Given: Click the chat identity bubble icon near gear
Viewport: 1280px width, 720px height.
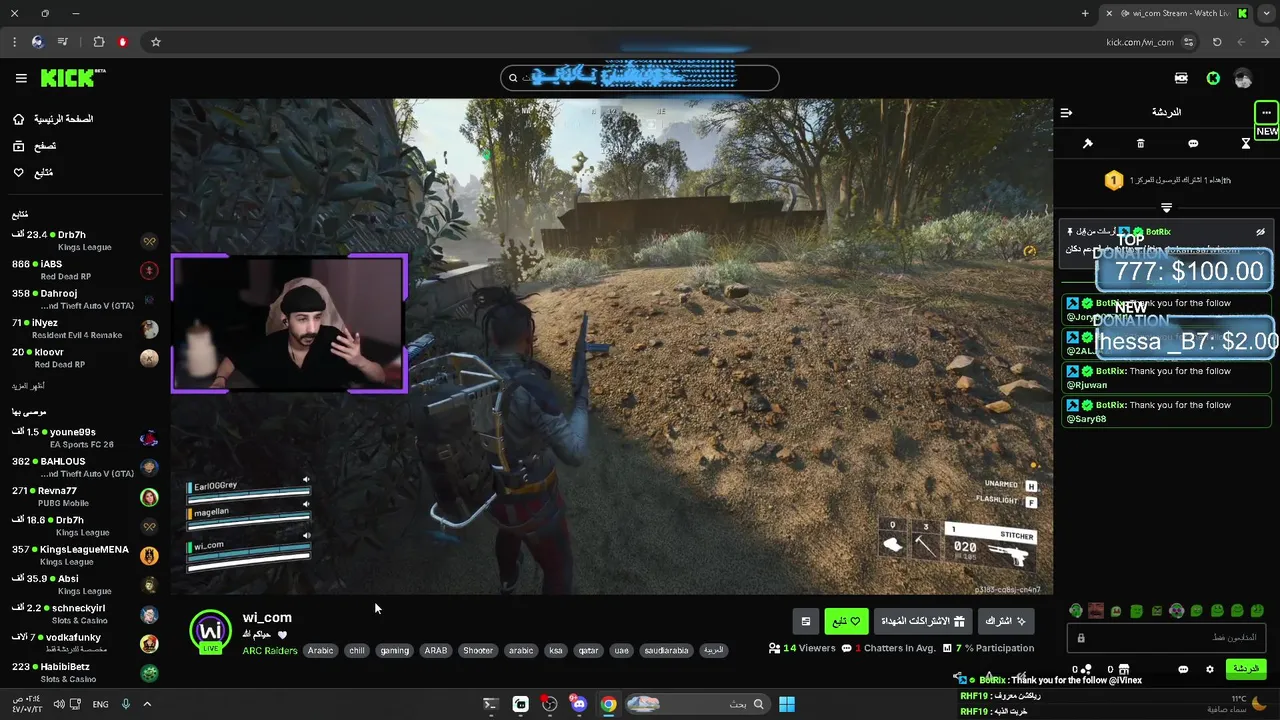Looking at the screenshot, I should [1183, 669].
